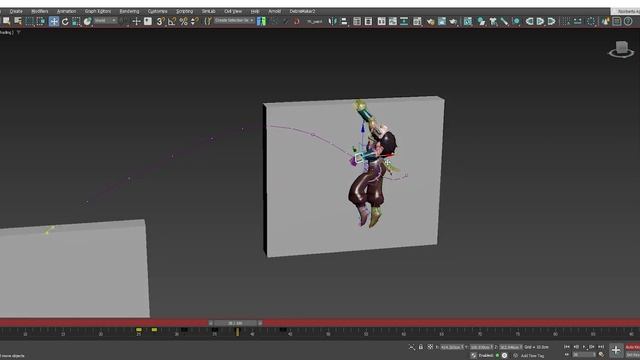Toggle the Scene Explorer icon

point(357,21)
